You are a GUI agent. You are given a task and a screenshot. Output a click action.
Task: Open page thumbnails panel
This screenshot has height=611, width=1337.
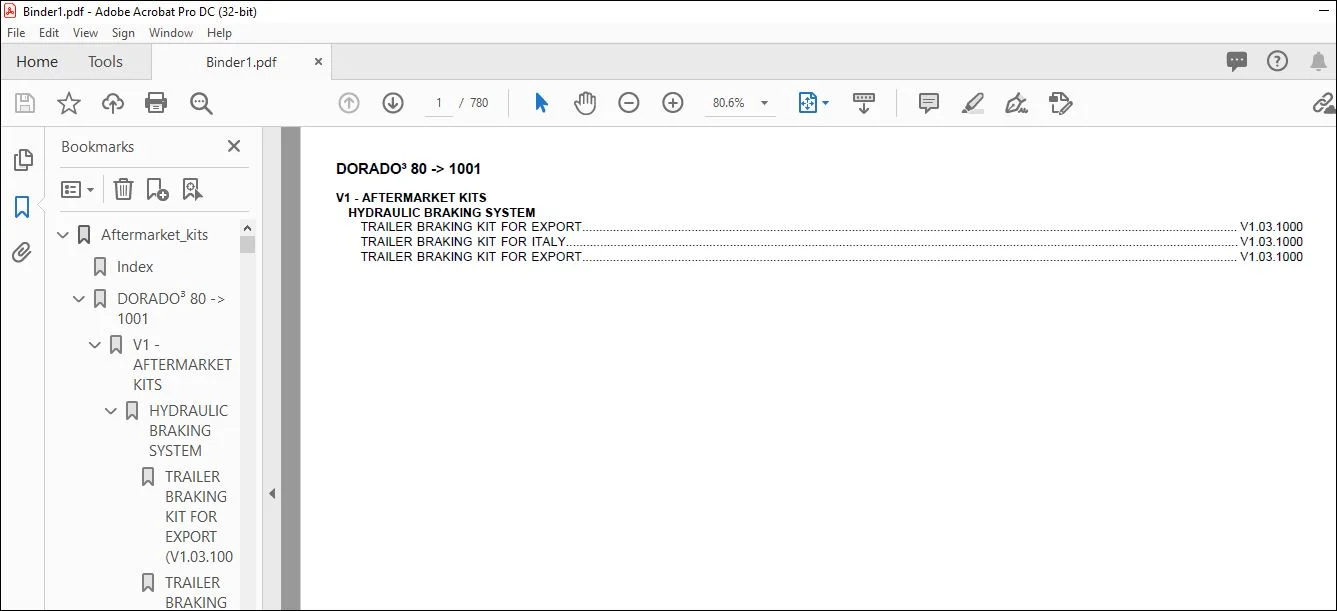click(22, 160)
